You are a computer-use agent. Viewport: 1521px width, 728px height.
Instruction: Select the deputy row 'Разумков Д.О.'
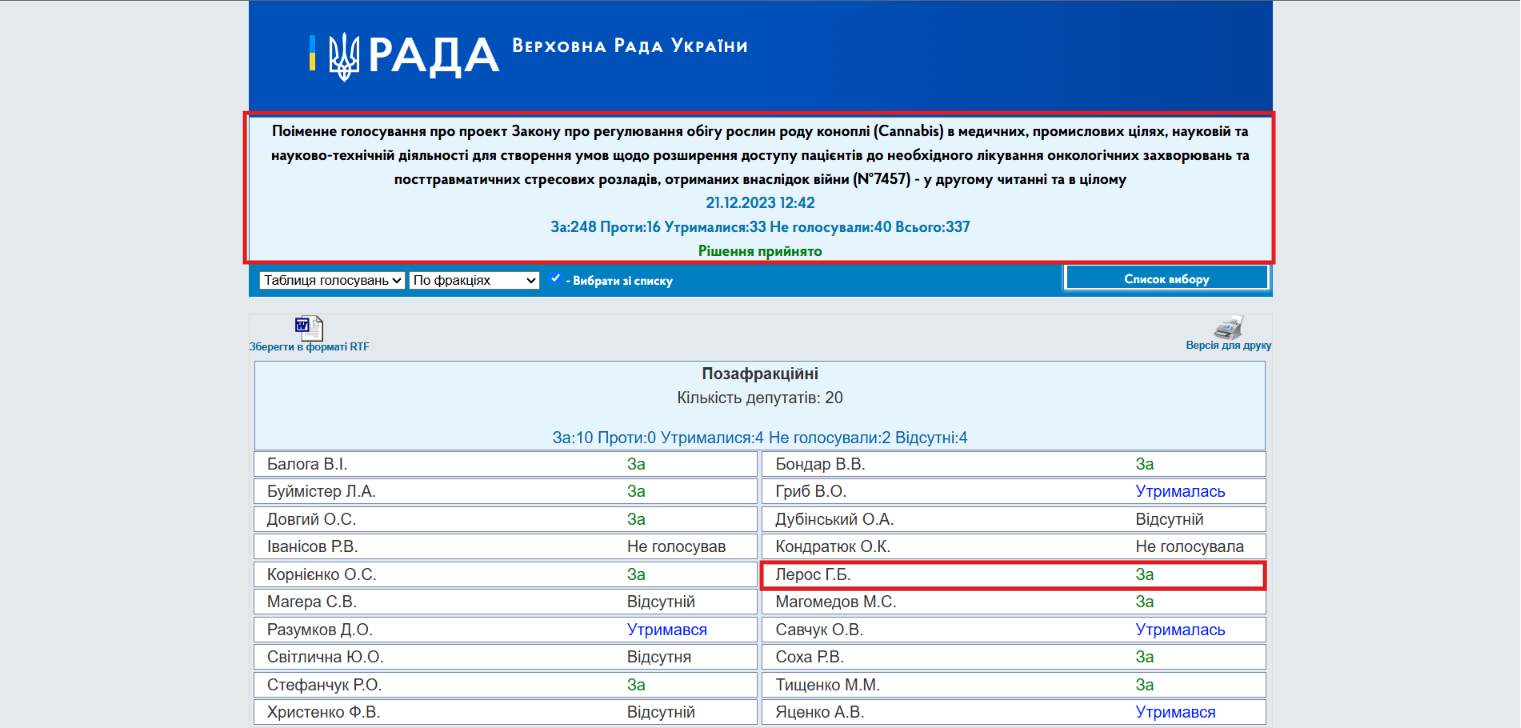coord(506,630)
